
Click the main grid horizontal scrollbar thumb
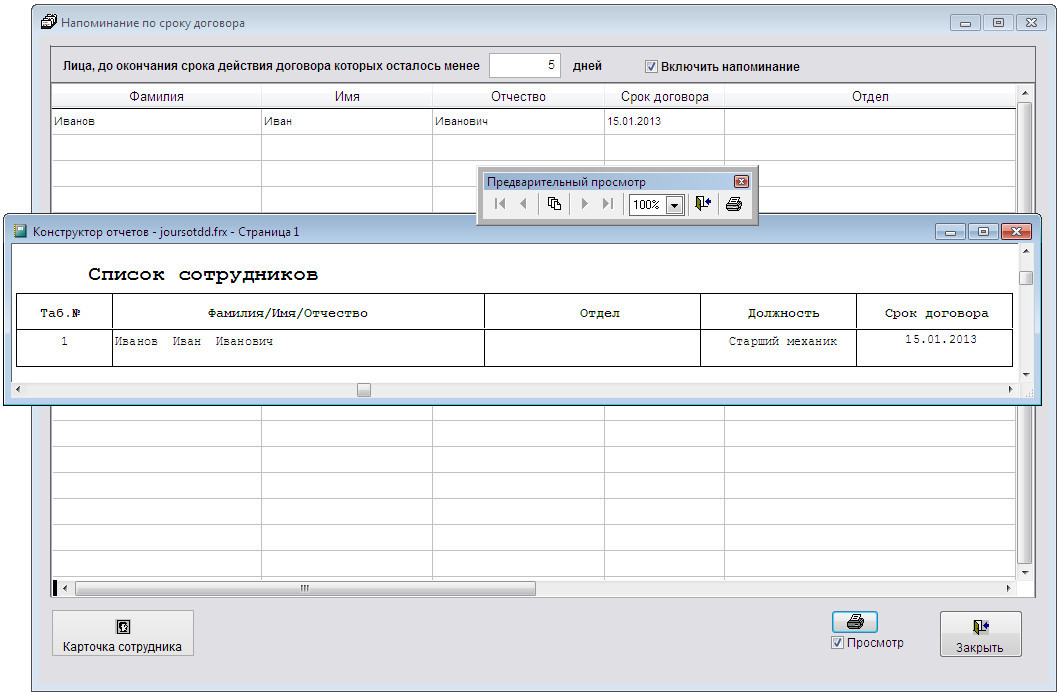305,588
